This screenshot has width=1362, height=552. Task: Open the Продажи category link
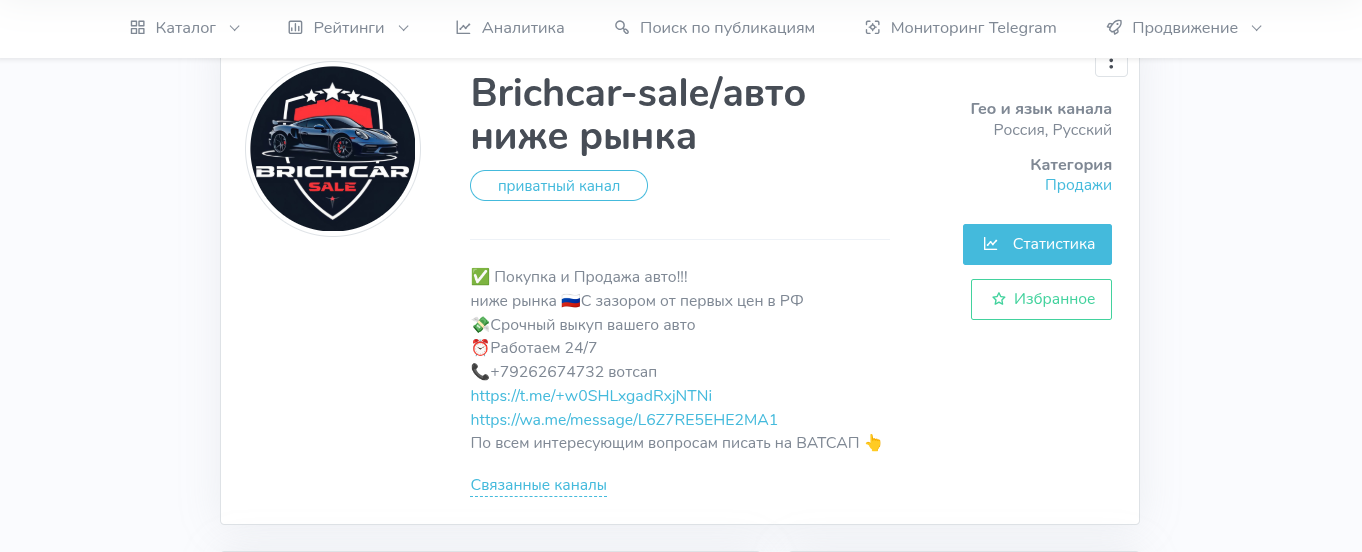click(1078, 185)
